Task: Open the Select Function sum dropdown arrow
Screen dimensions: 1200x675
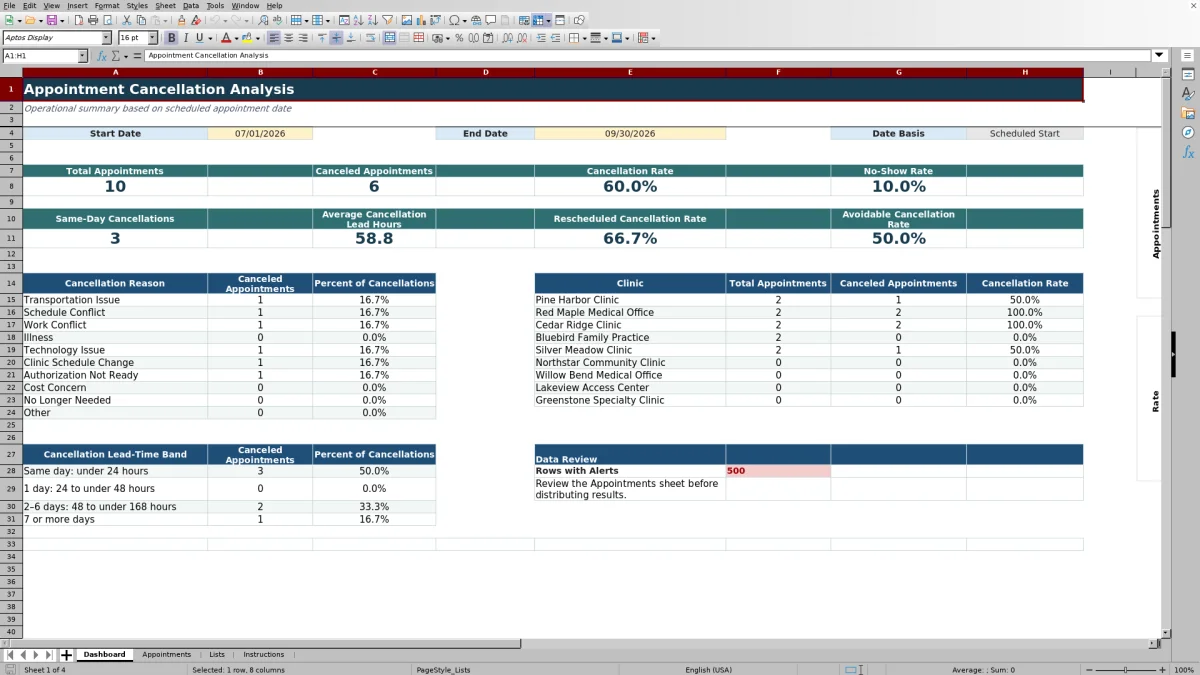Action: coord(125,56)
